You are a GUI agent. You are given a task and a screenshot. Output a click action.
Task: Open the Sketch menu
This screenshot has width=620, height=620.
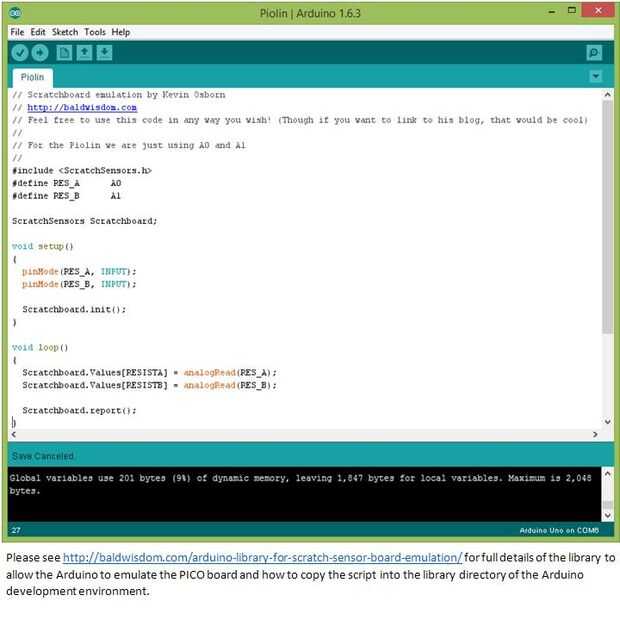[x=65, y=32]
